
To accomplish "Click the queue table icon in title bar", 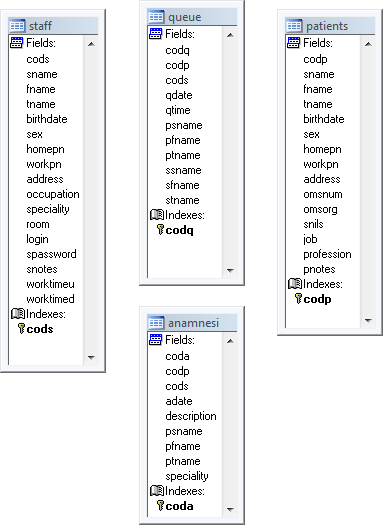I will click(x=156, y=17).
